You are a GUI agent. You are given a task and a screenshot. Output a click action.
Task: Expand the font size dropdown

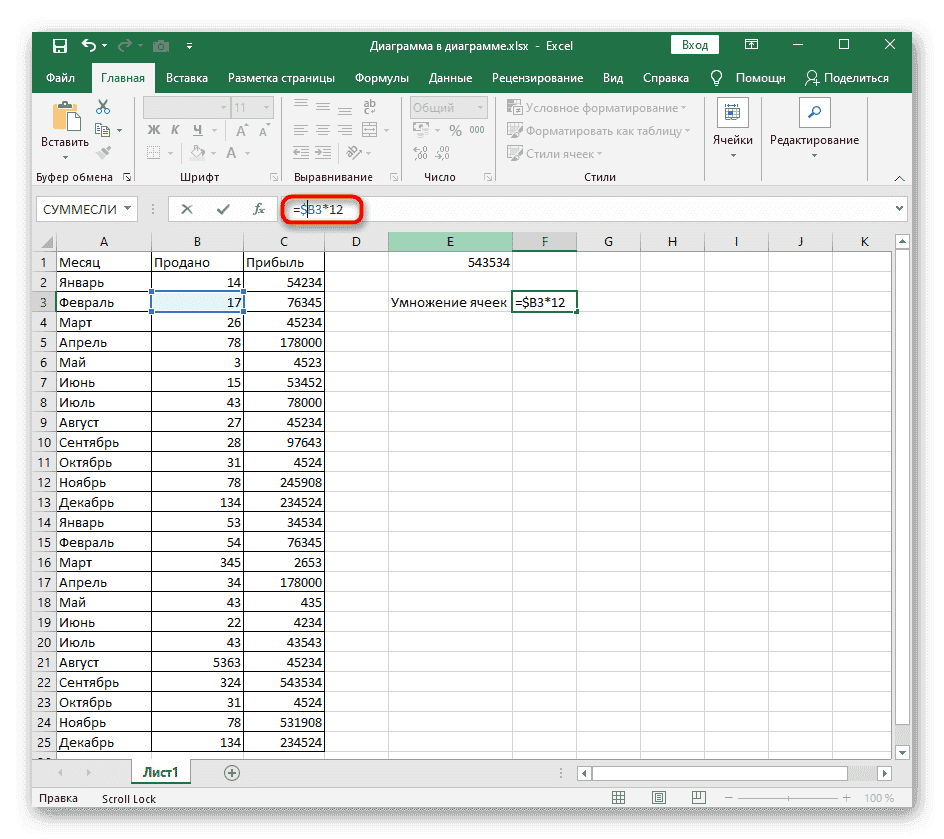[x=266, y=107]
